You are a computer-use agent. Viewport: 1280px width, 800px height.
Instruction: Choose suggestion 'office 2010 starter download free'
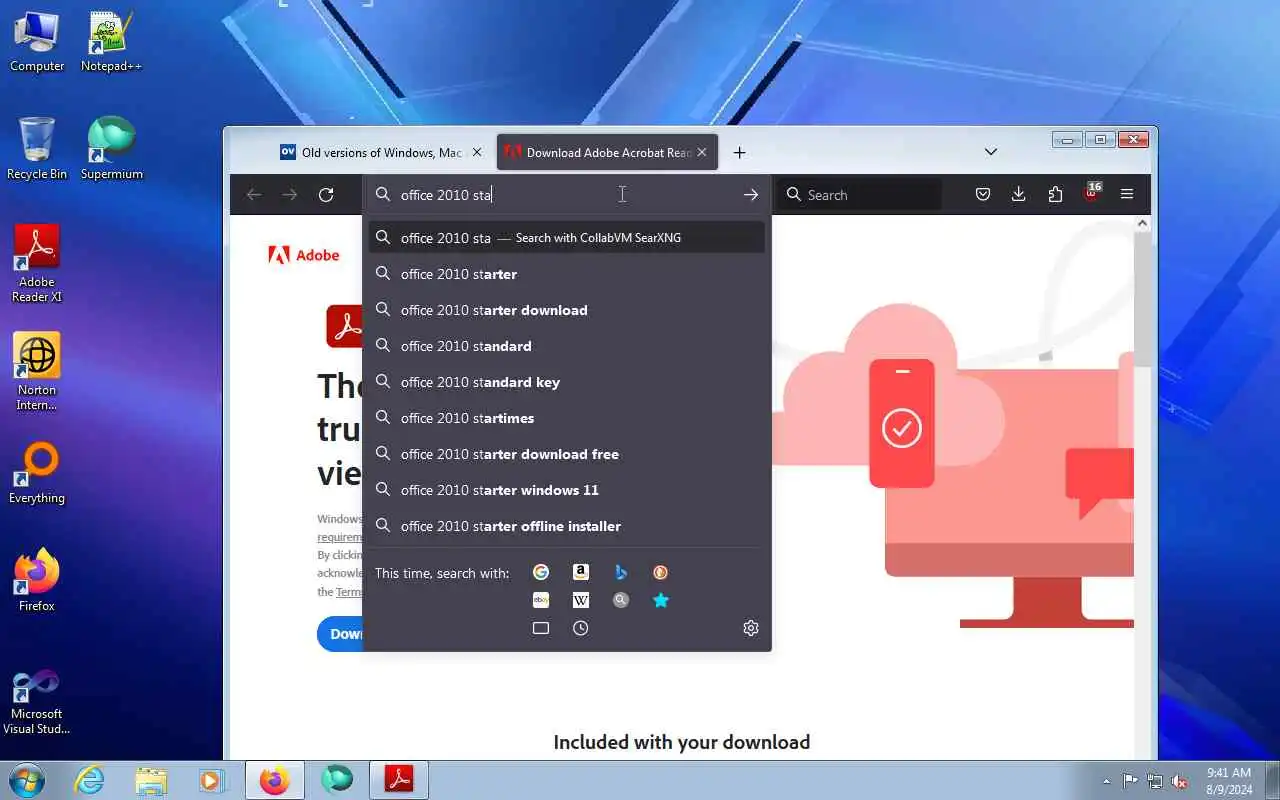coord(567,454)
